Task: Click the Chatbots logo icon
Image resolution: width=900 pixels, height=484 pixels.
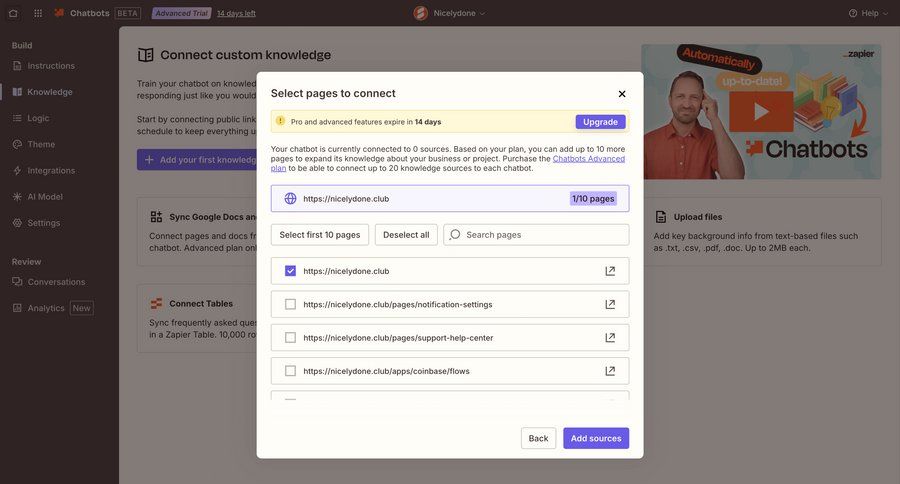Action: coord(59,13)
